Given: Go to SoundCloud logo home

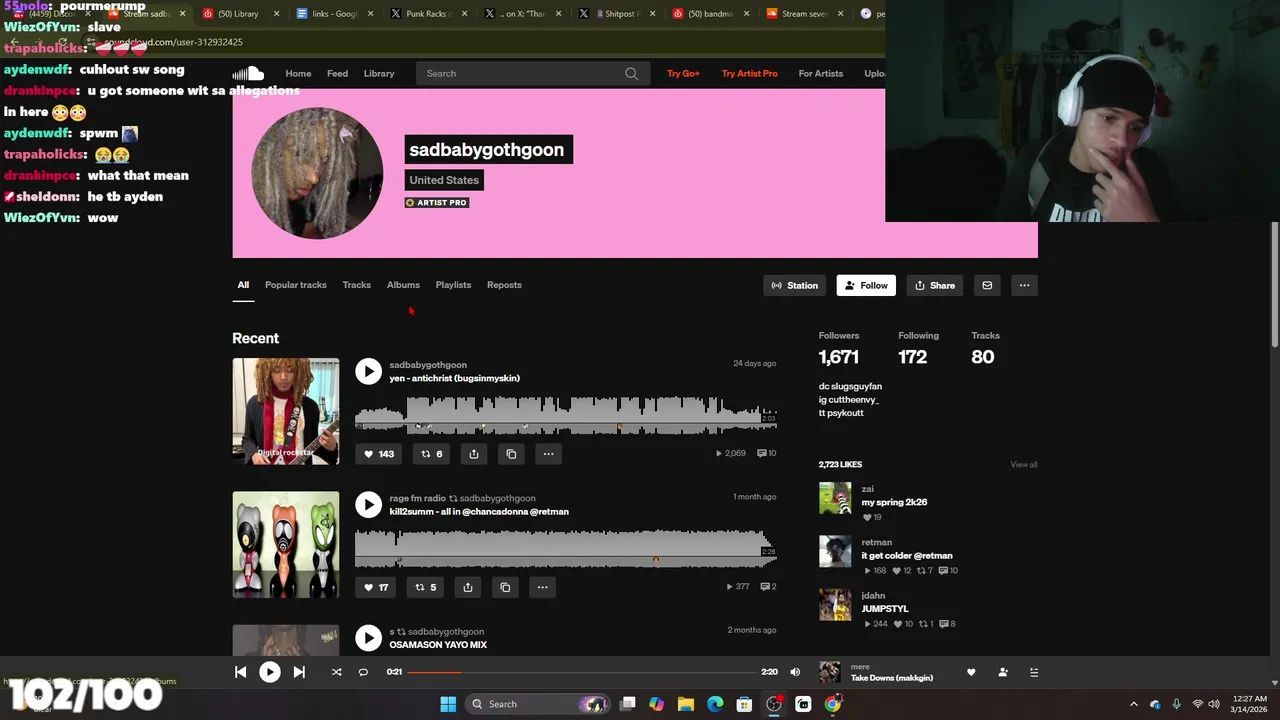Looking at the screenshot, I should click(x=248, y=73).
